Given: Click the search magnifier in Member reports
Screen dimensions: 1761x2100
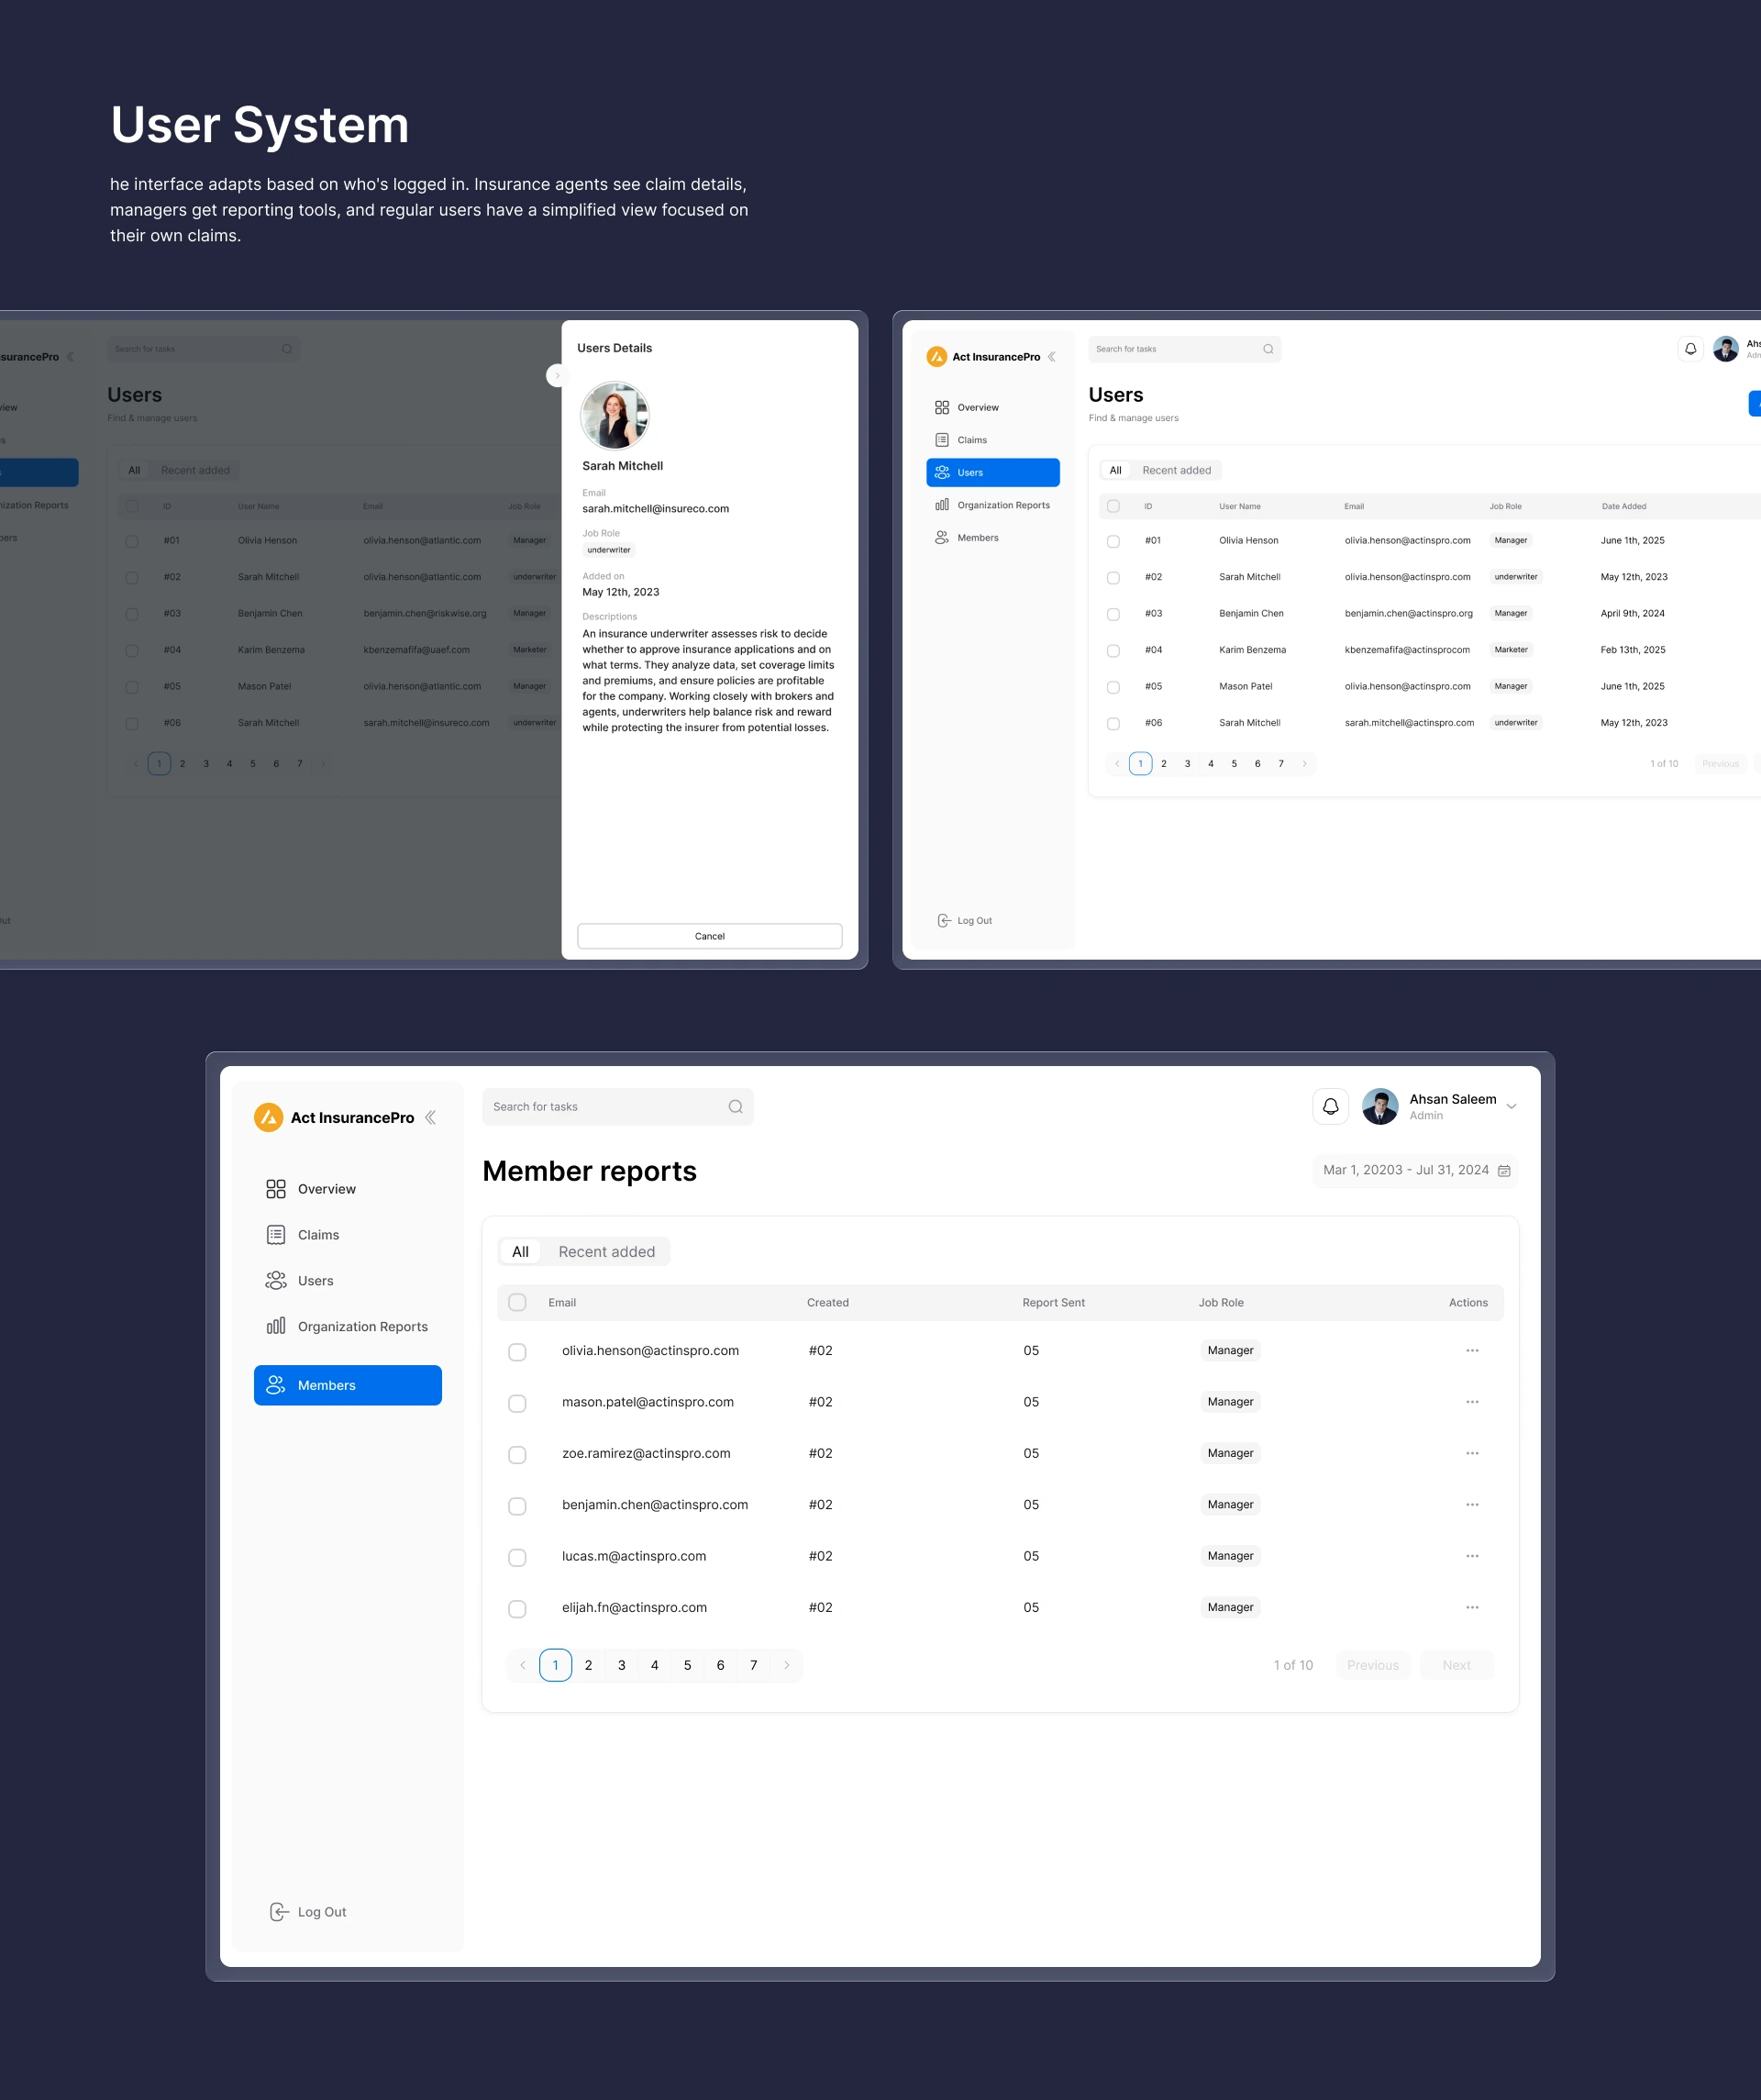Looking at the screenshot, I should point(735,1106).
